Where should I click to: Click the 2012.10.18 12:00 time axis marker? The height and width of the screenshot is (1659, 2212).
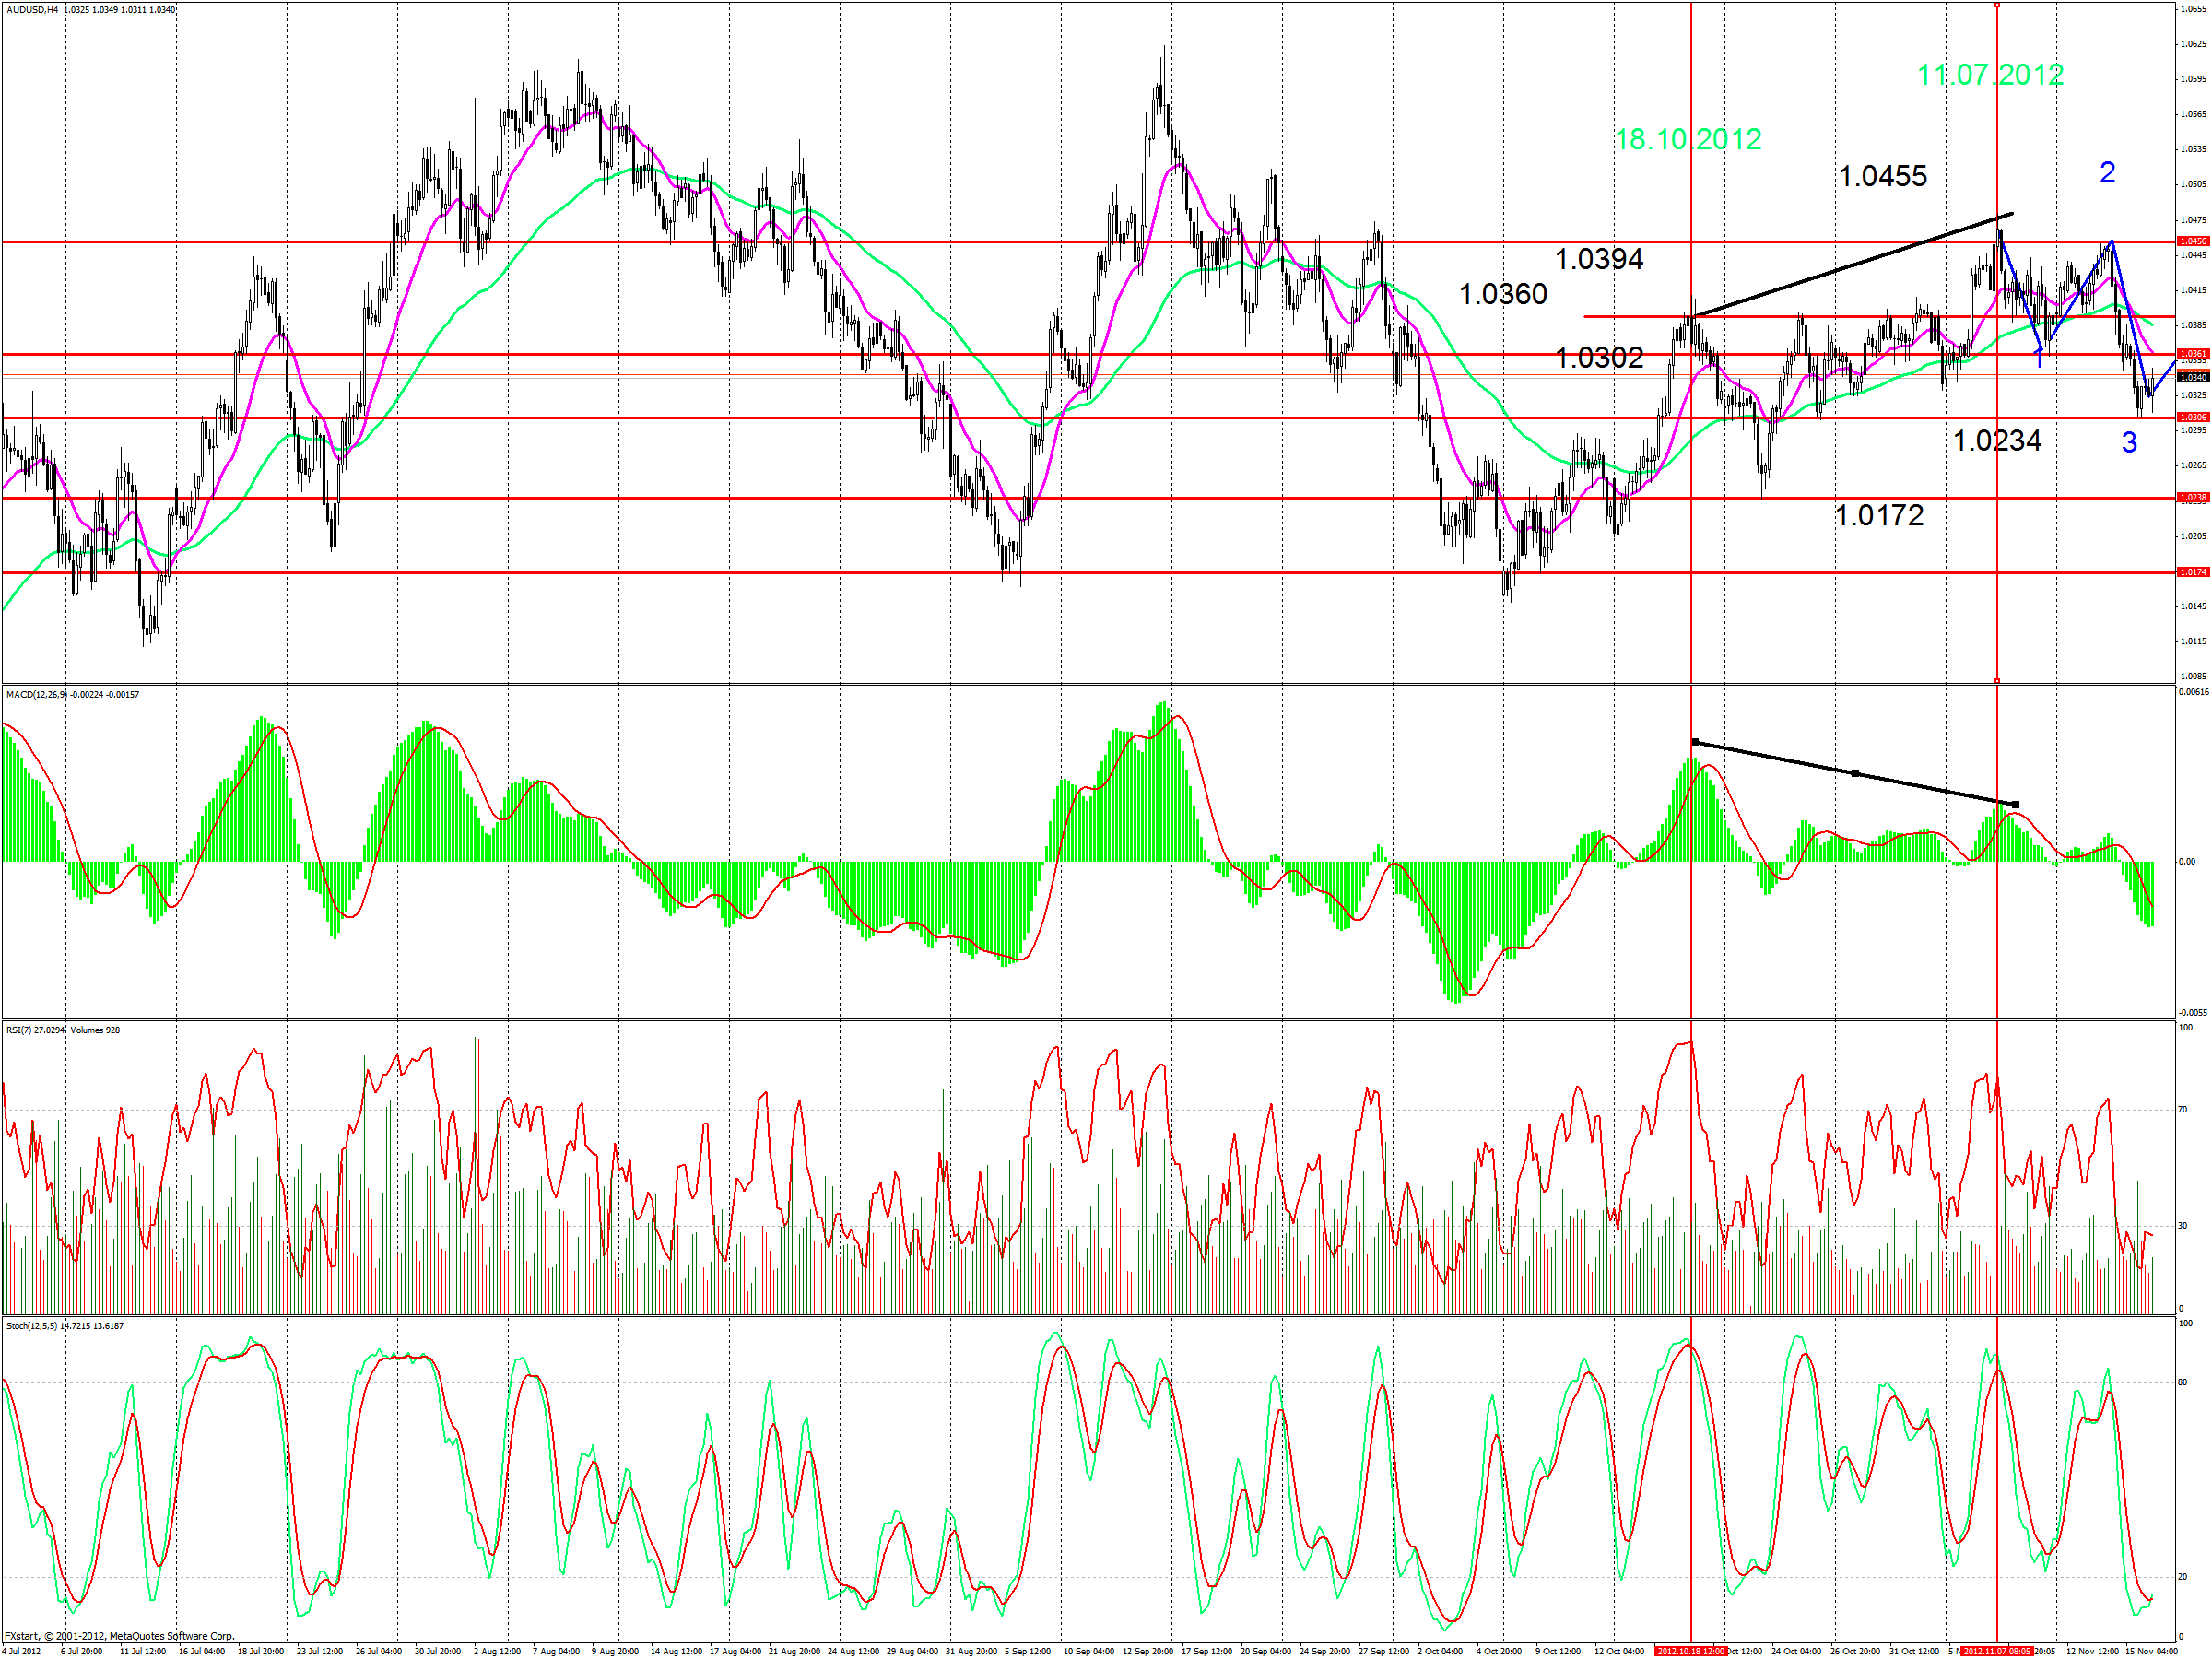[1690, 1651]
